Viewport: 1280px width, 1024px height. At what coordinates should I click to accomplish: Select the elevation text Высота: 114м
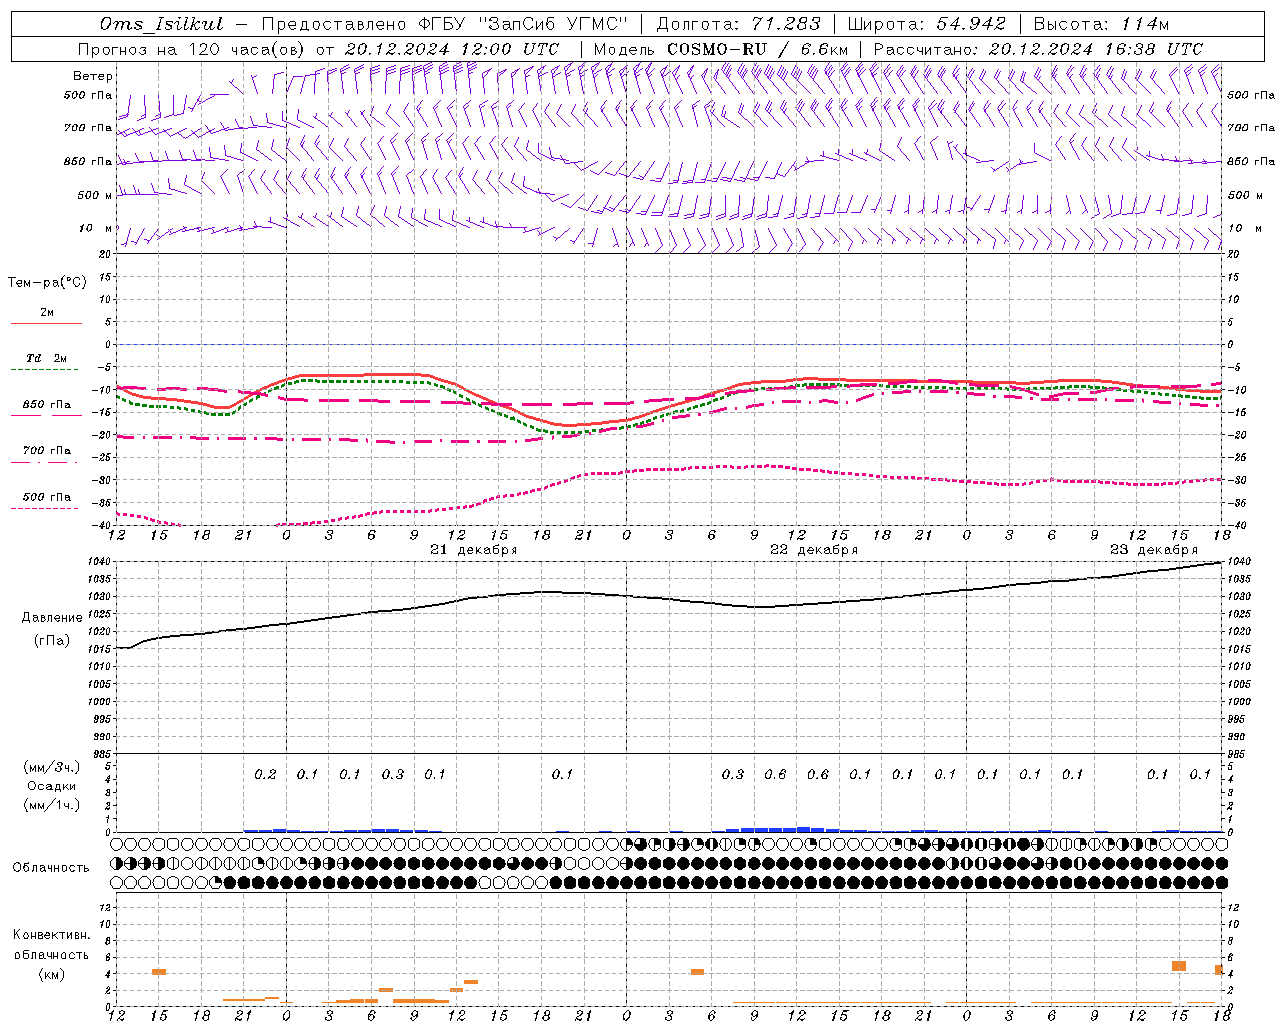(x=1101, y=24)
